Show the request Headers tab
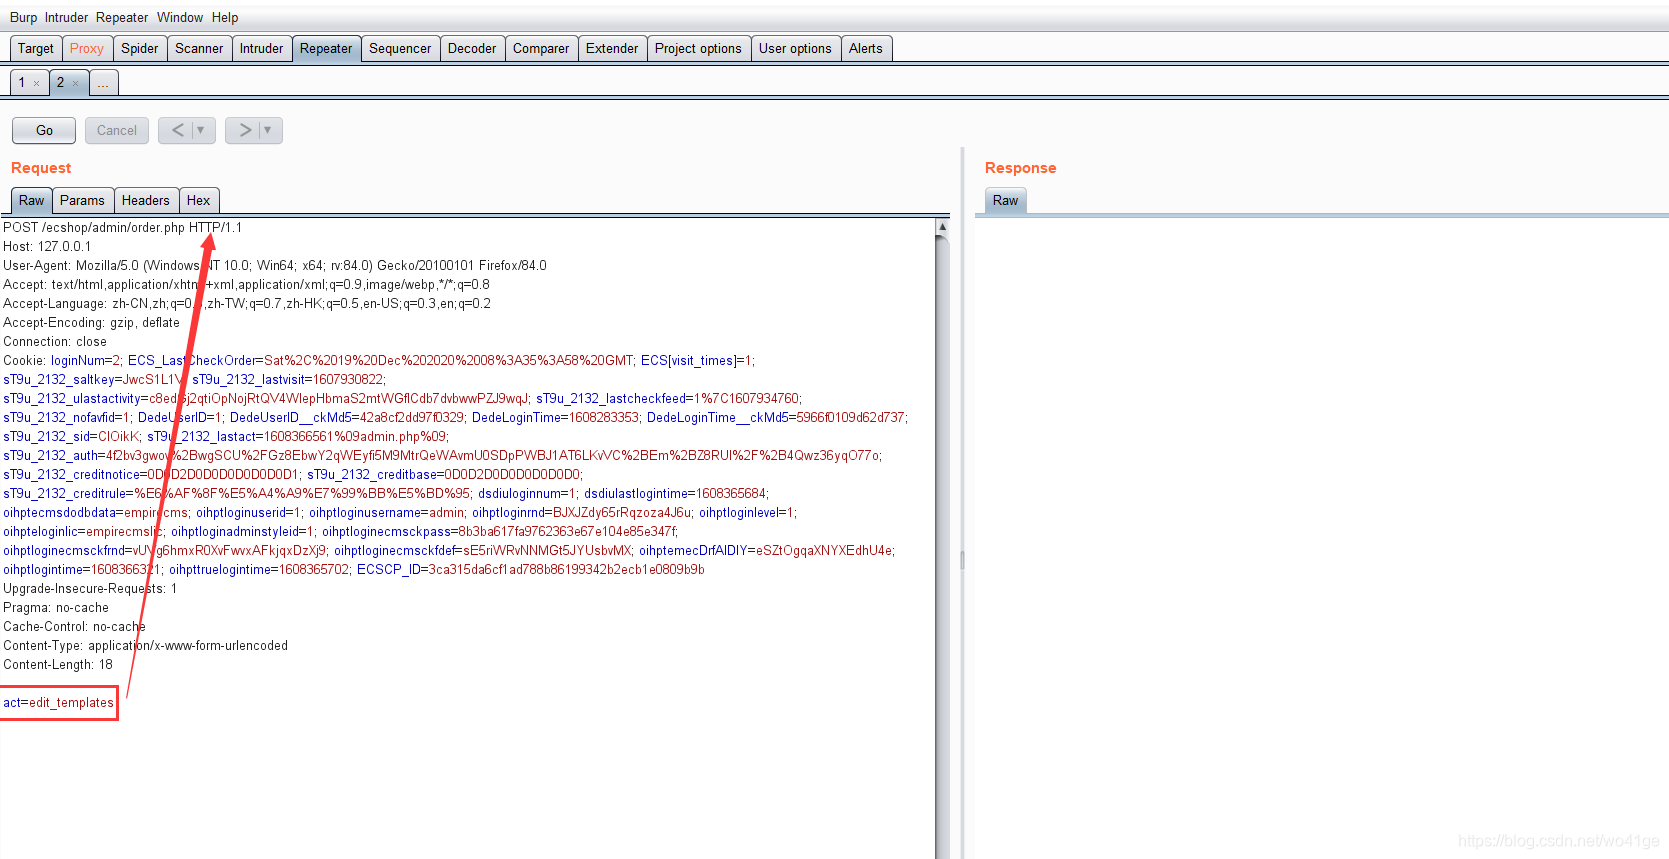This screenshot has width=1669, height=859. (x=146, y=200)
